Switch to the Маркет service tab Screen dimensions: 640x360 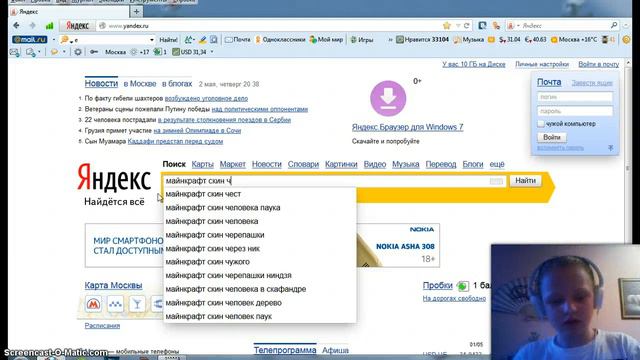233,164
